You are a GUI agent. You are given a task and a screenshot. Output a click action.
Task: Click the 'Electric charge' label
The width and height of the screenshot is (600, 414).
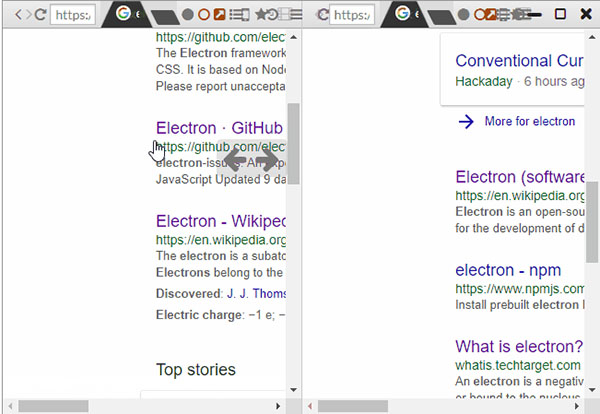pyautogui.click(x=199, y=315)
